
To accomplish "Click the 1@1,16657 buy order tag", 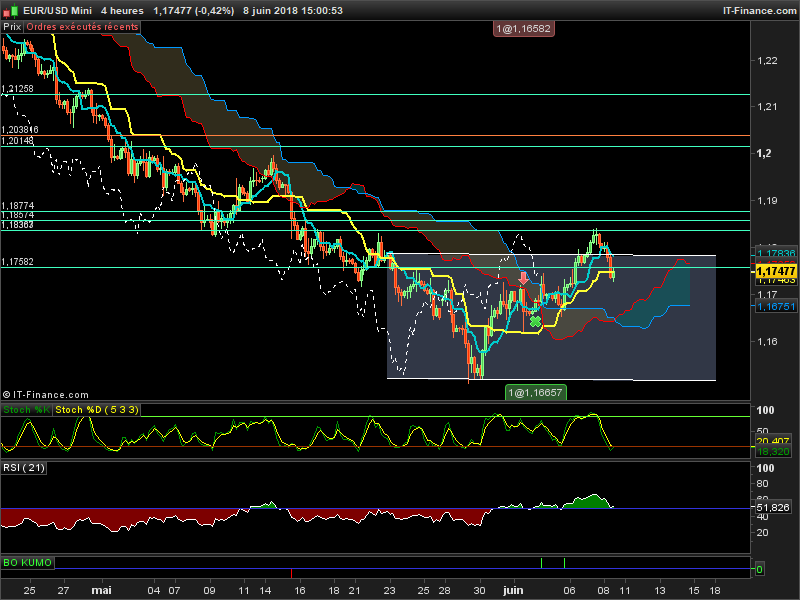I will pos(535,392).
